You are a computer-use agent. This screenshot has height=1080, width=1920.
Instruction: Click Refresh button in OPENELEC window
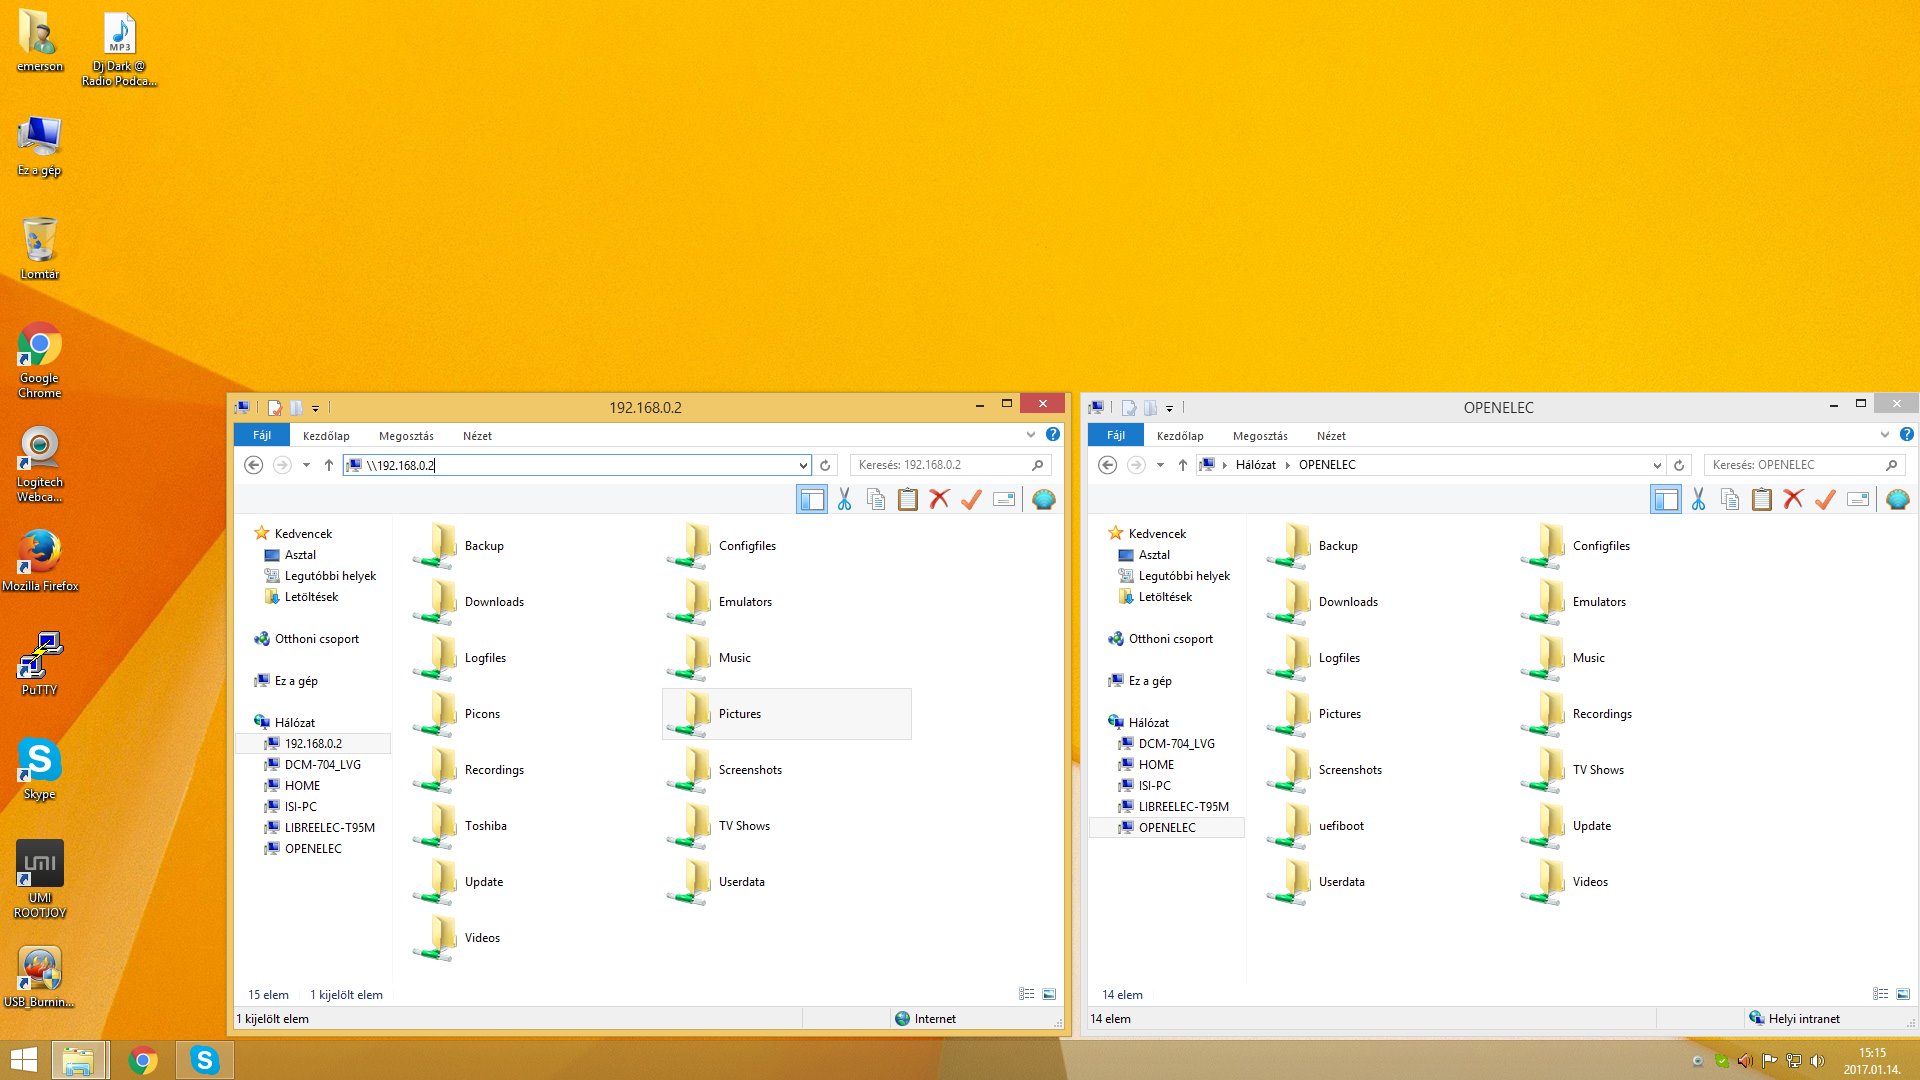[x=1679, y=465]
